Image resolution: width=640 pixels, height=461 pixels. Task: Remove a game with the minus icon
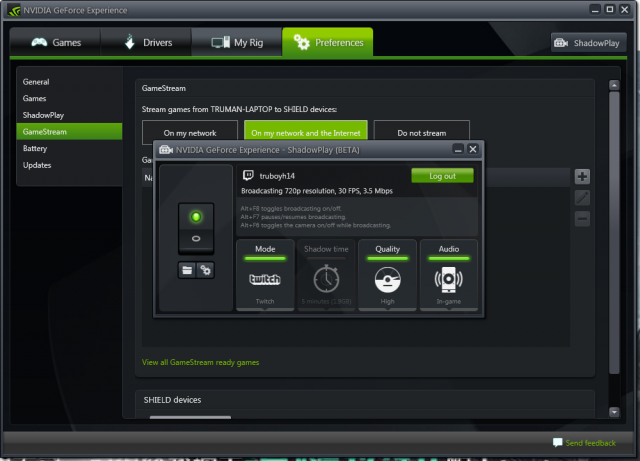(x=582, y=219)
